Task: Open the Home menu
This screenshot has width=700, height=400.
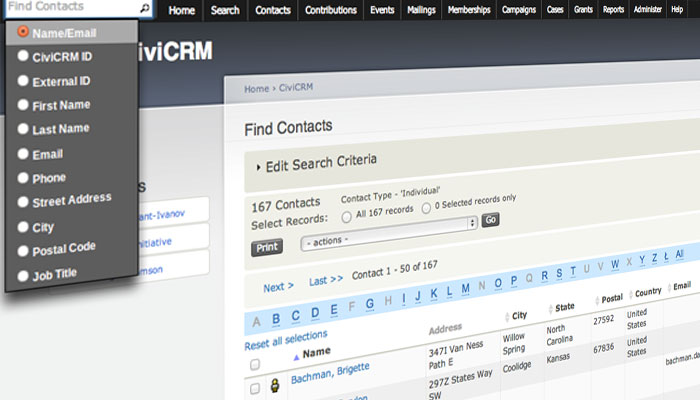Action: [182, 10]
